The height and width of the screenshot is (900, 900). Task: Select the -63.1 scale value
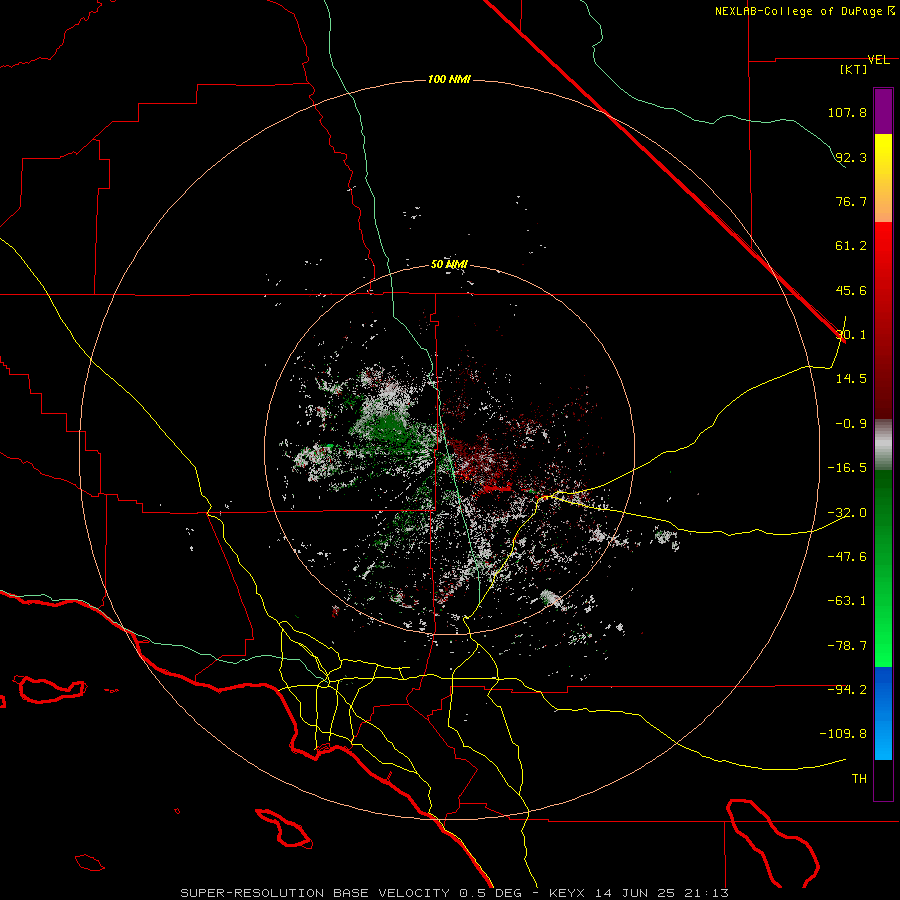click(x=847, y=601)
